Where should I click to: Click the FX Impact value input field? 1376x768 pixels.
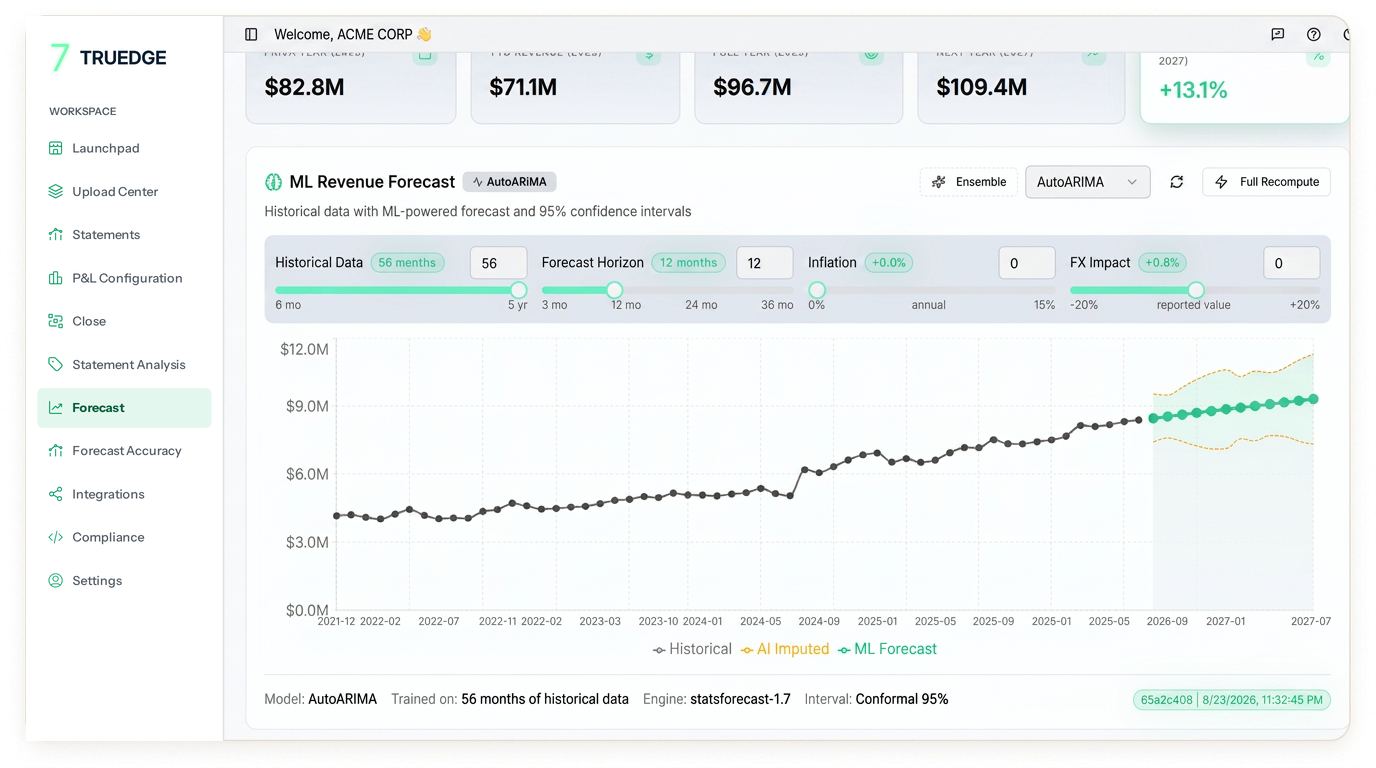1292,263
